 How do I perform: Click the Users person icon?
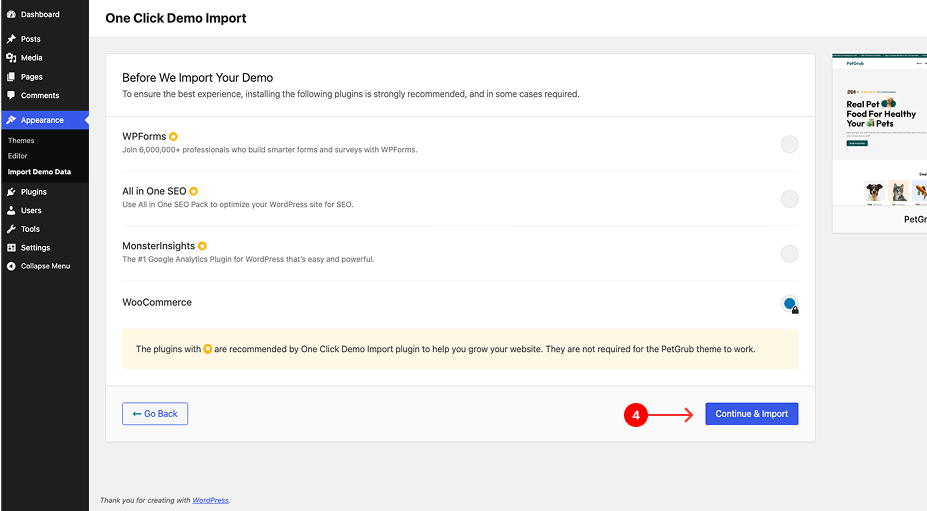coord(11,211)
